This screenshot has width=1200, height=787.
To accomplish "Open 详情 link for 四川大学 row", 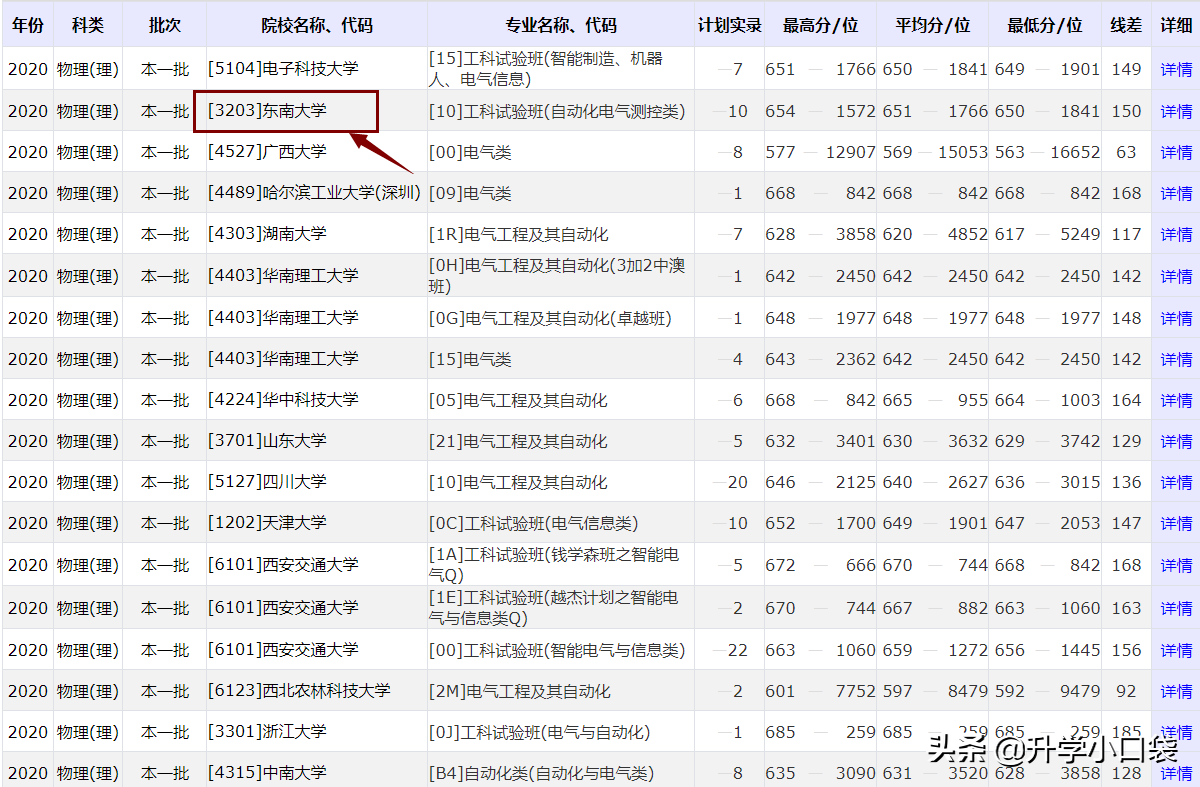I will pyautogui.click(x=1176, y=482).
